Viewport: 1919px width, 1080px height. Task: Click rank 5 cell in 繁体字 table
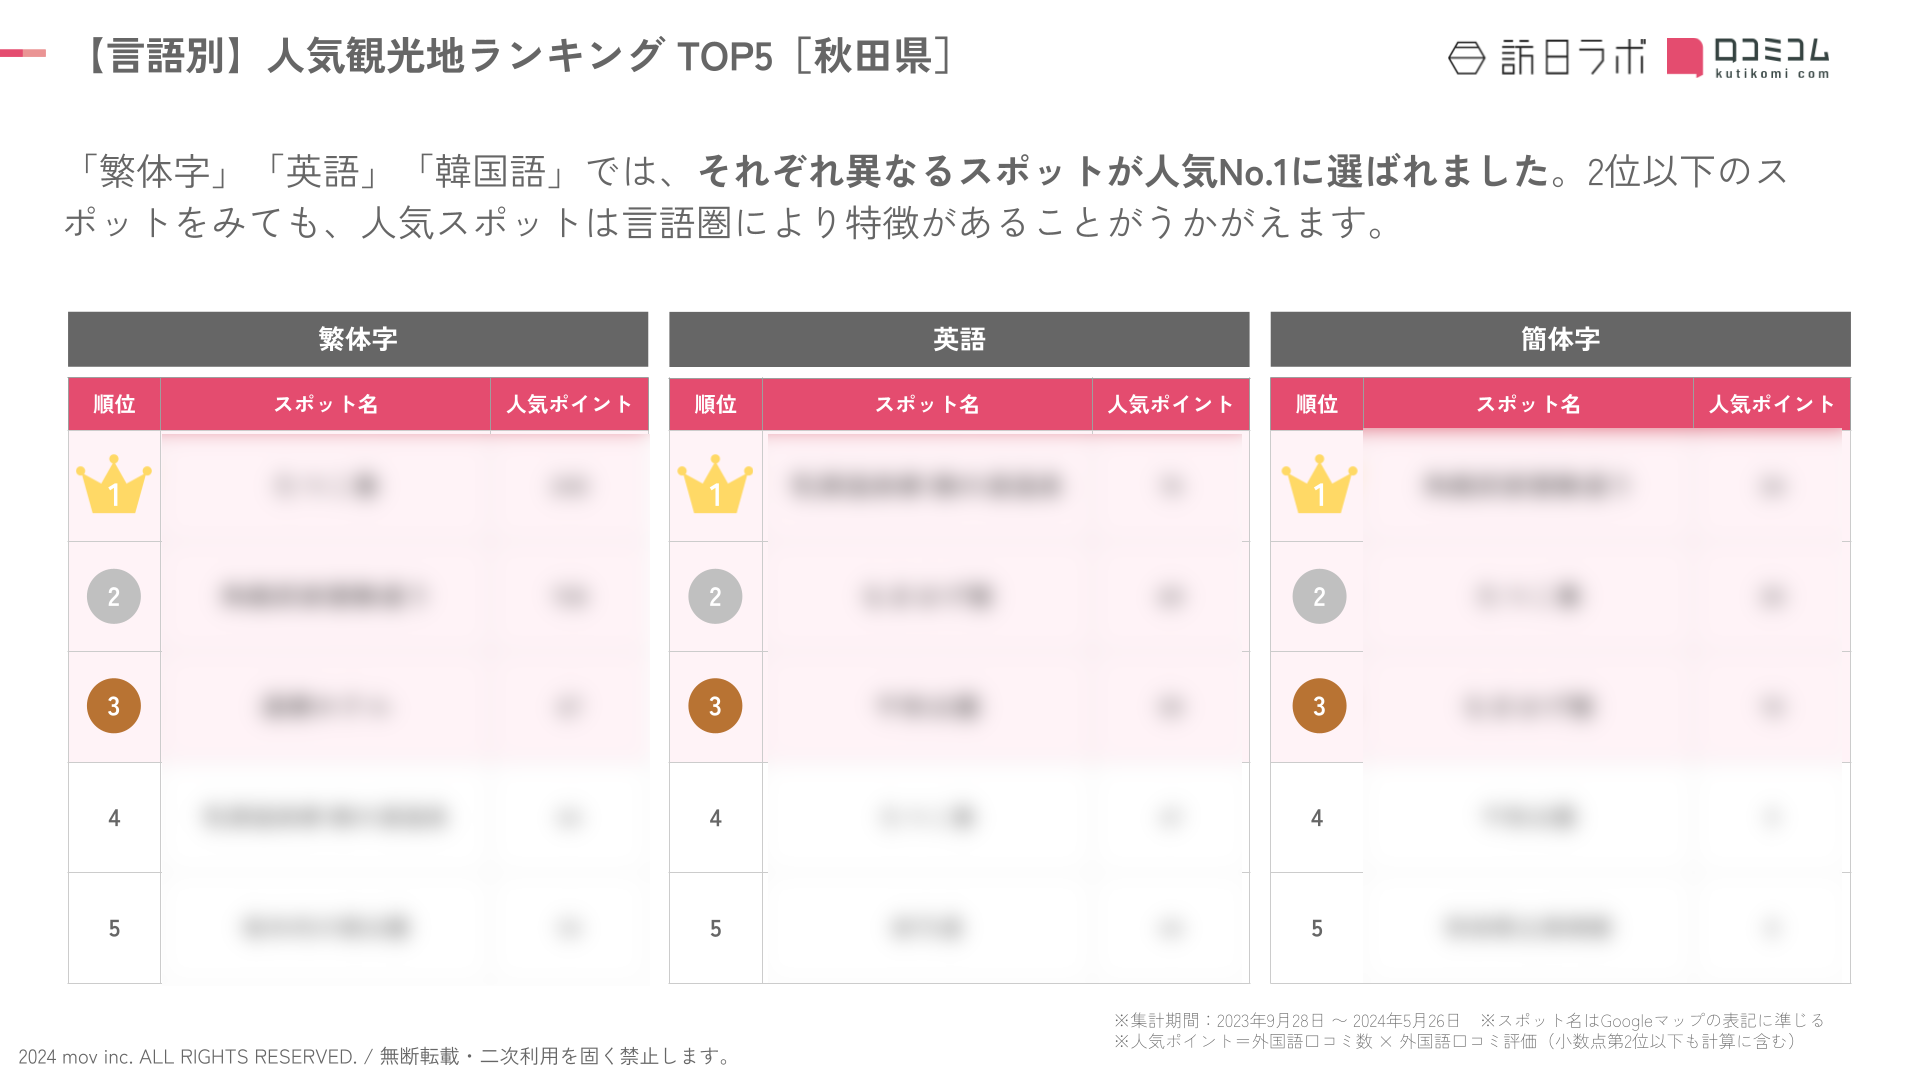click(x=114, y=928)
